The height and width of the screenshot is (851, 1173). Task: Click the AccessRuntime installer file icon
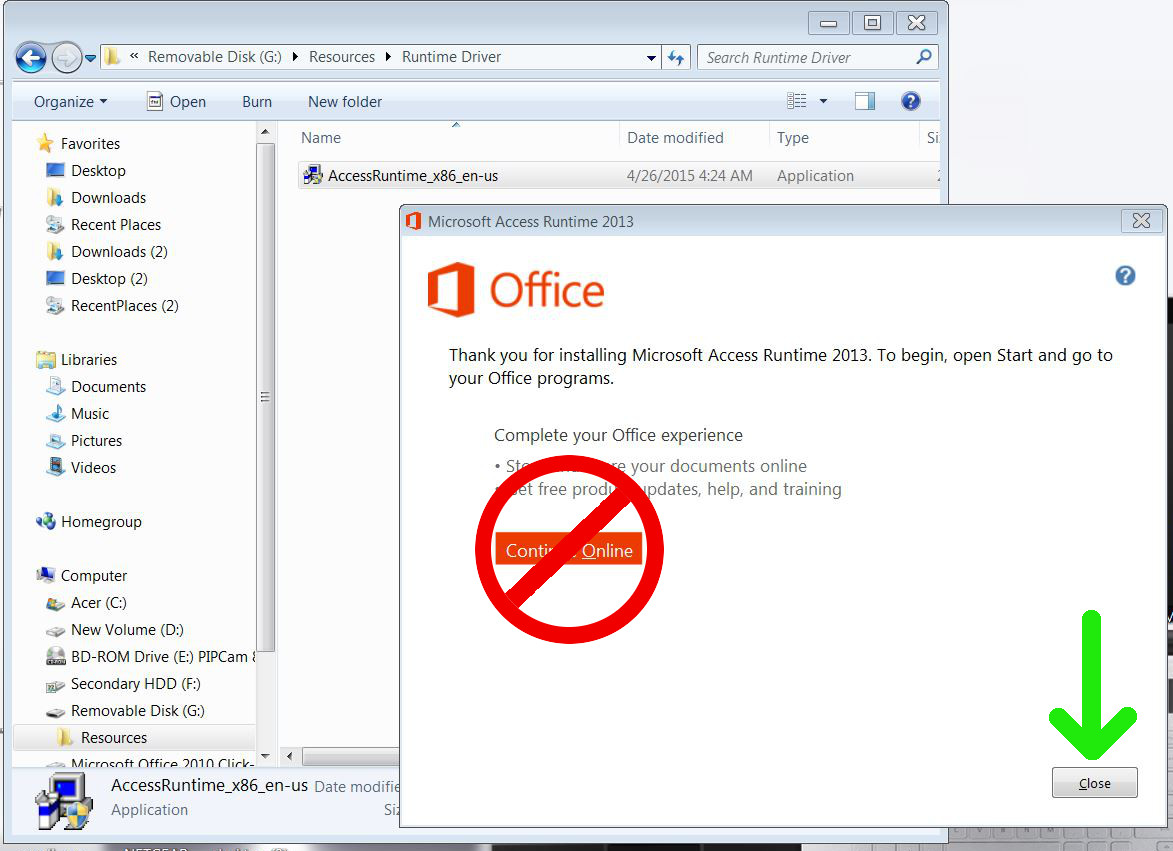[312, 176]
